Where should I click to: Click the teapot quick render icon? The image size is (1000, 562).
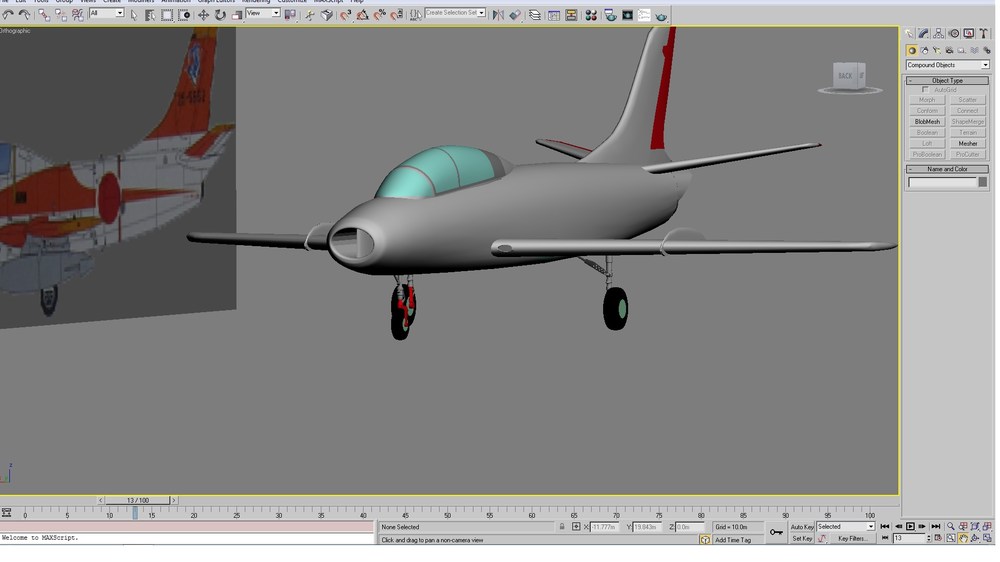(661, 15)
